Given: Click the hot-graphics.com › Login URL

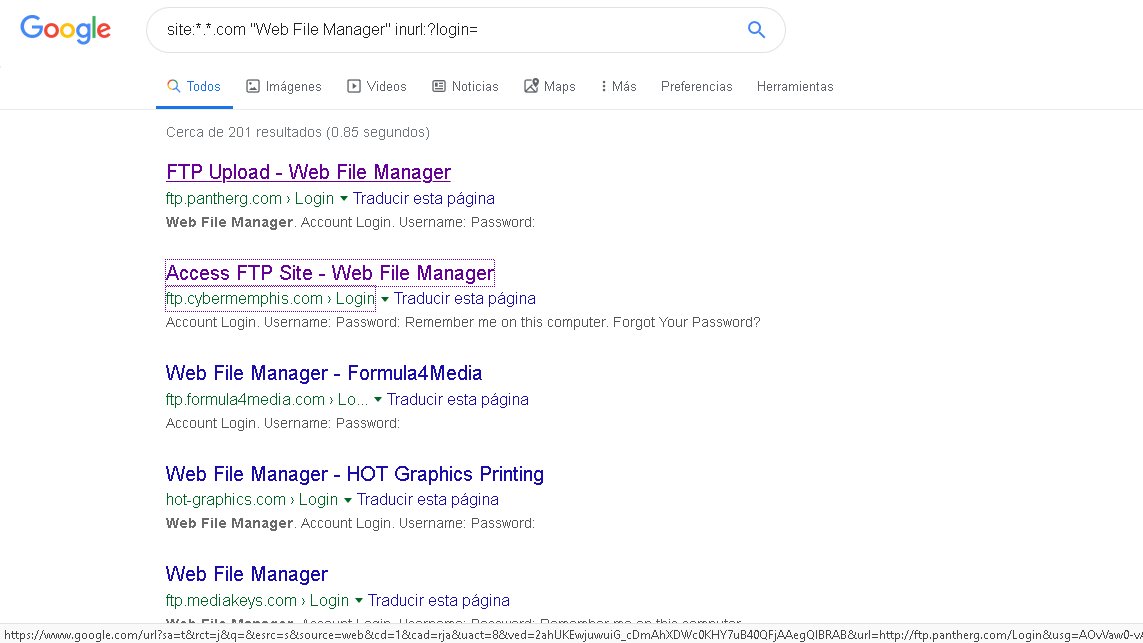Looking at the screenshot, I should tap(251, 499).
